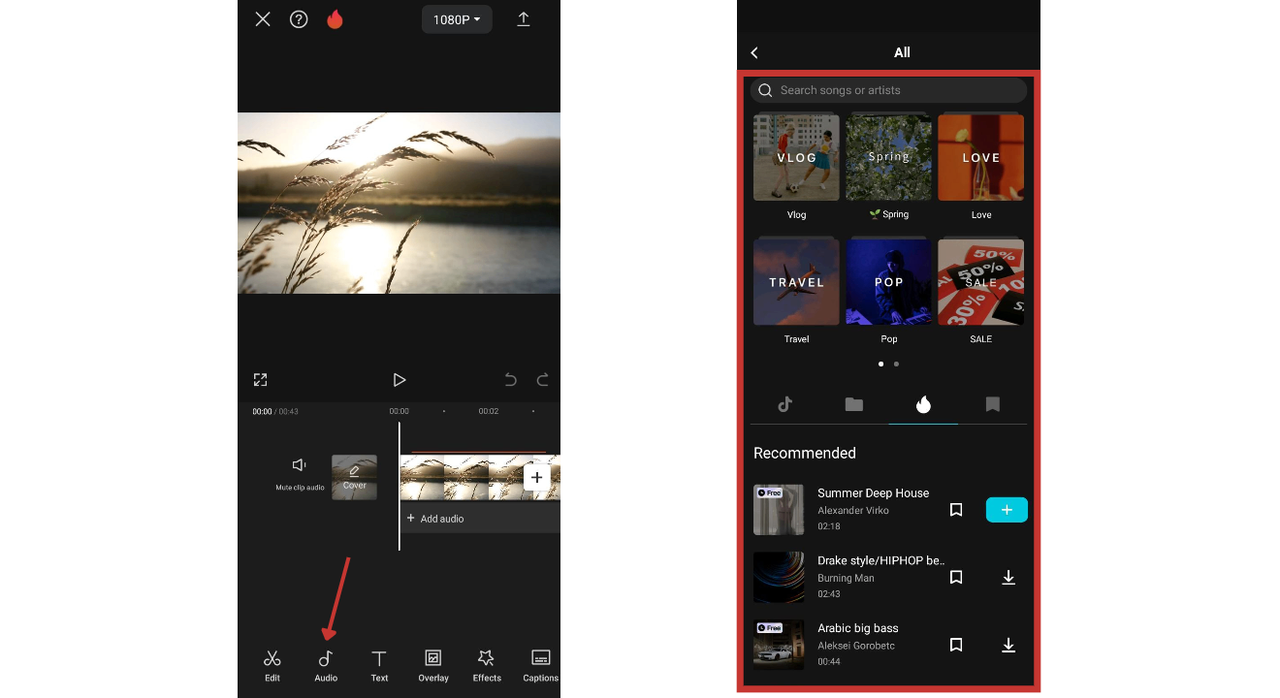
Task: Select the Arabic big bass title
Action: point(858,628)
